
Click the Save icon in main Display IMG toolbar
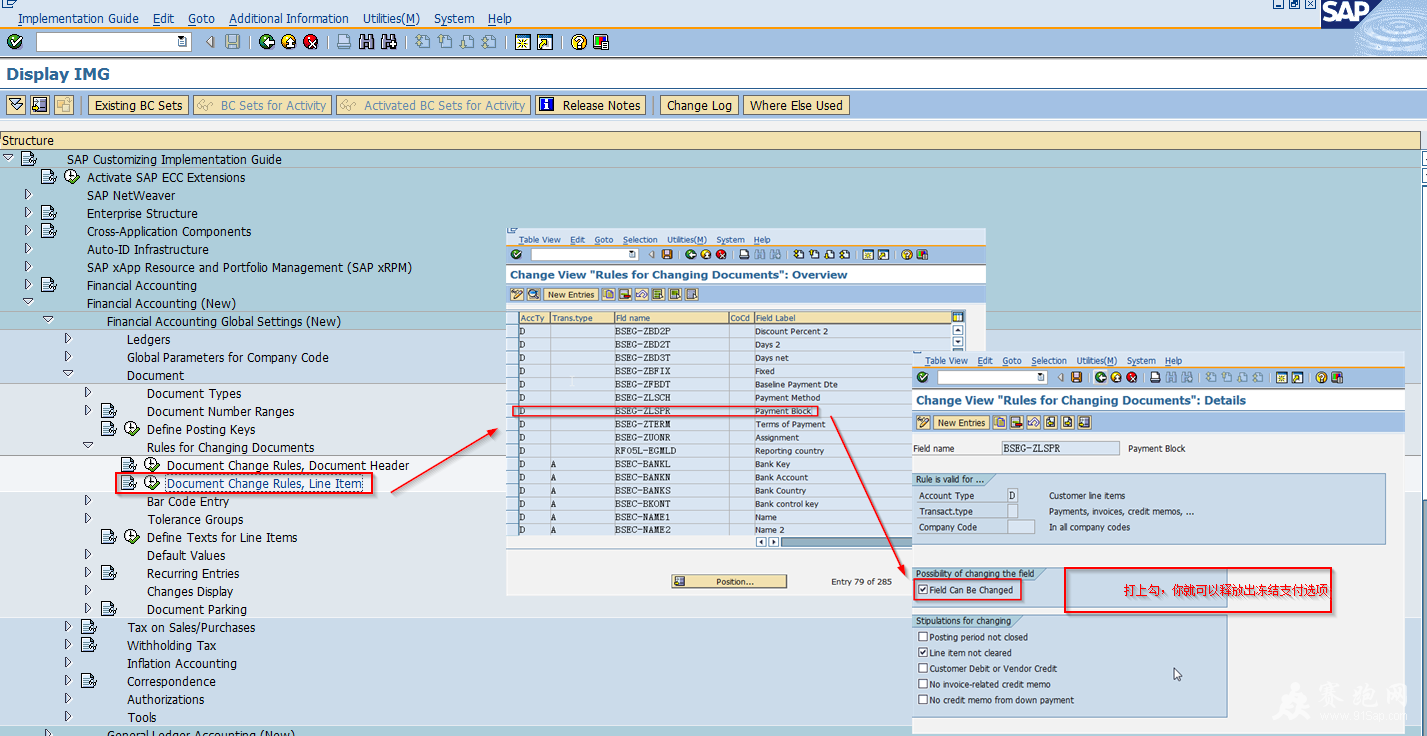[x=233, y=42]
